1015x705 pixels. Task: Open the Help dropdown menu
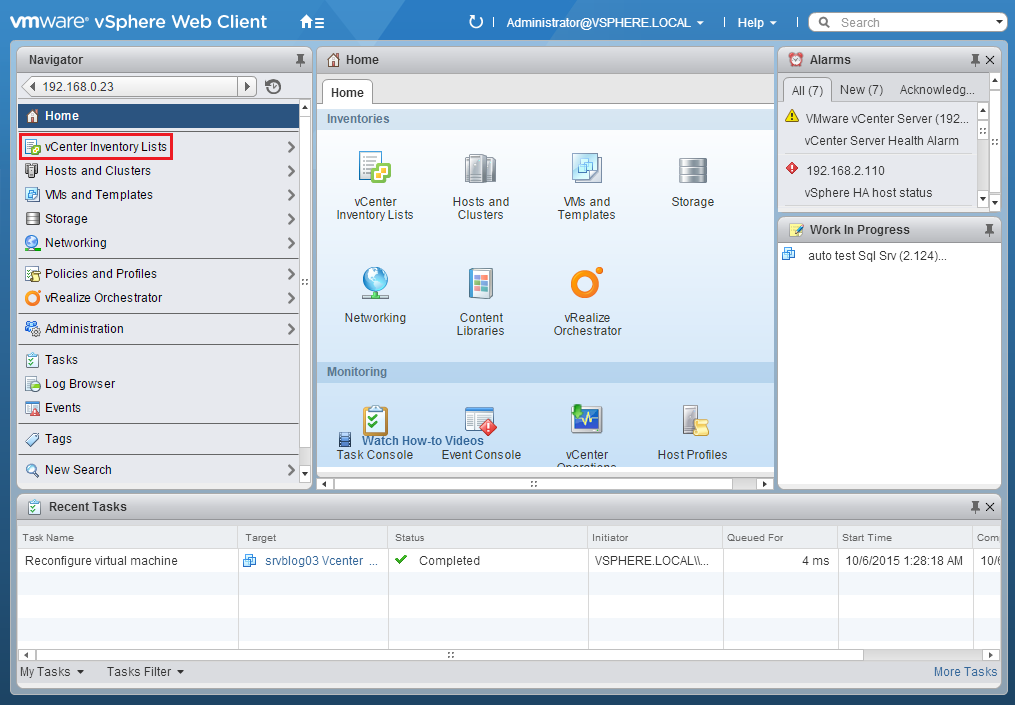coord(757,23)
